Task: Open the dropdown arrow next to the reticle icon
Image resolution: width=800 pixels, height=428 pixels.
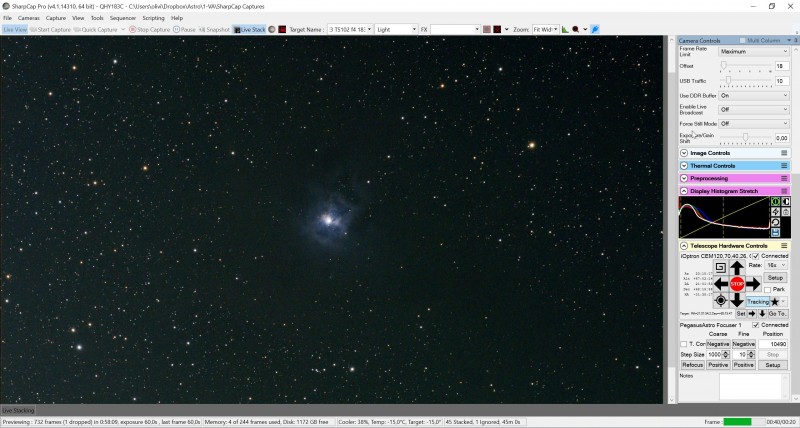Action: pos(506,30)
